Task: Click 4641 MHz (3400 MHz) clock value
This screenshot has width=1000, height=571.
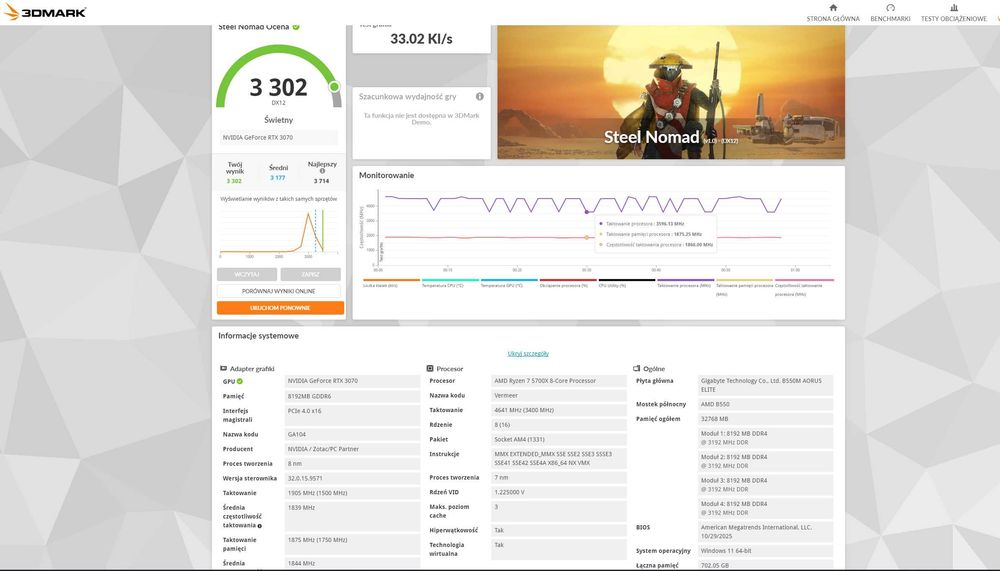Action: point(559,410)
